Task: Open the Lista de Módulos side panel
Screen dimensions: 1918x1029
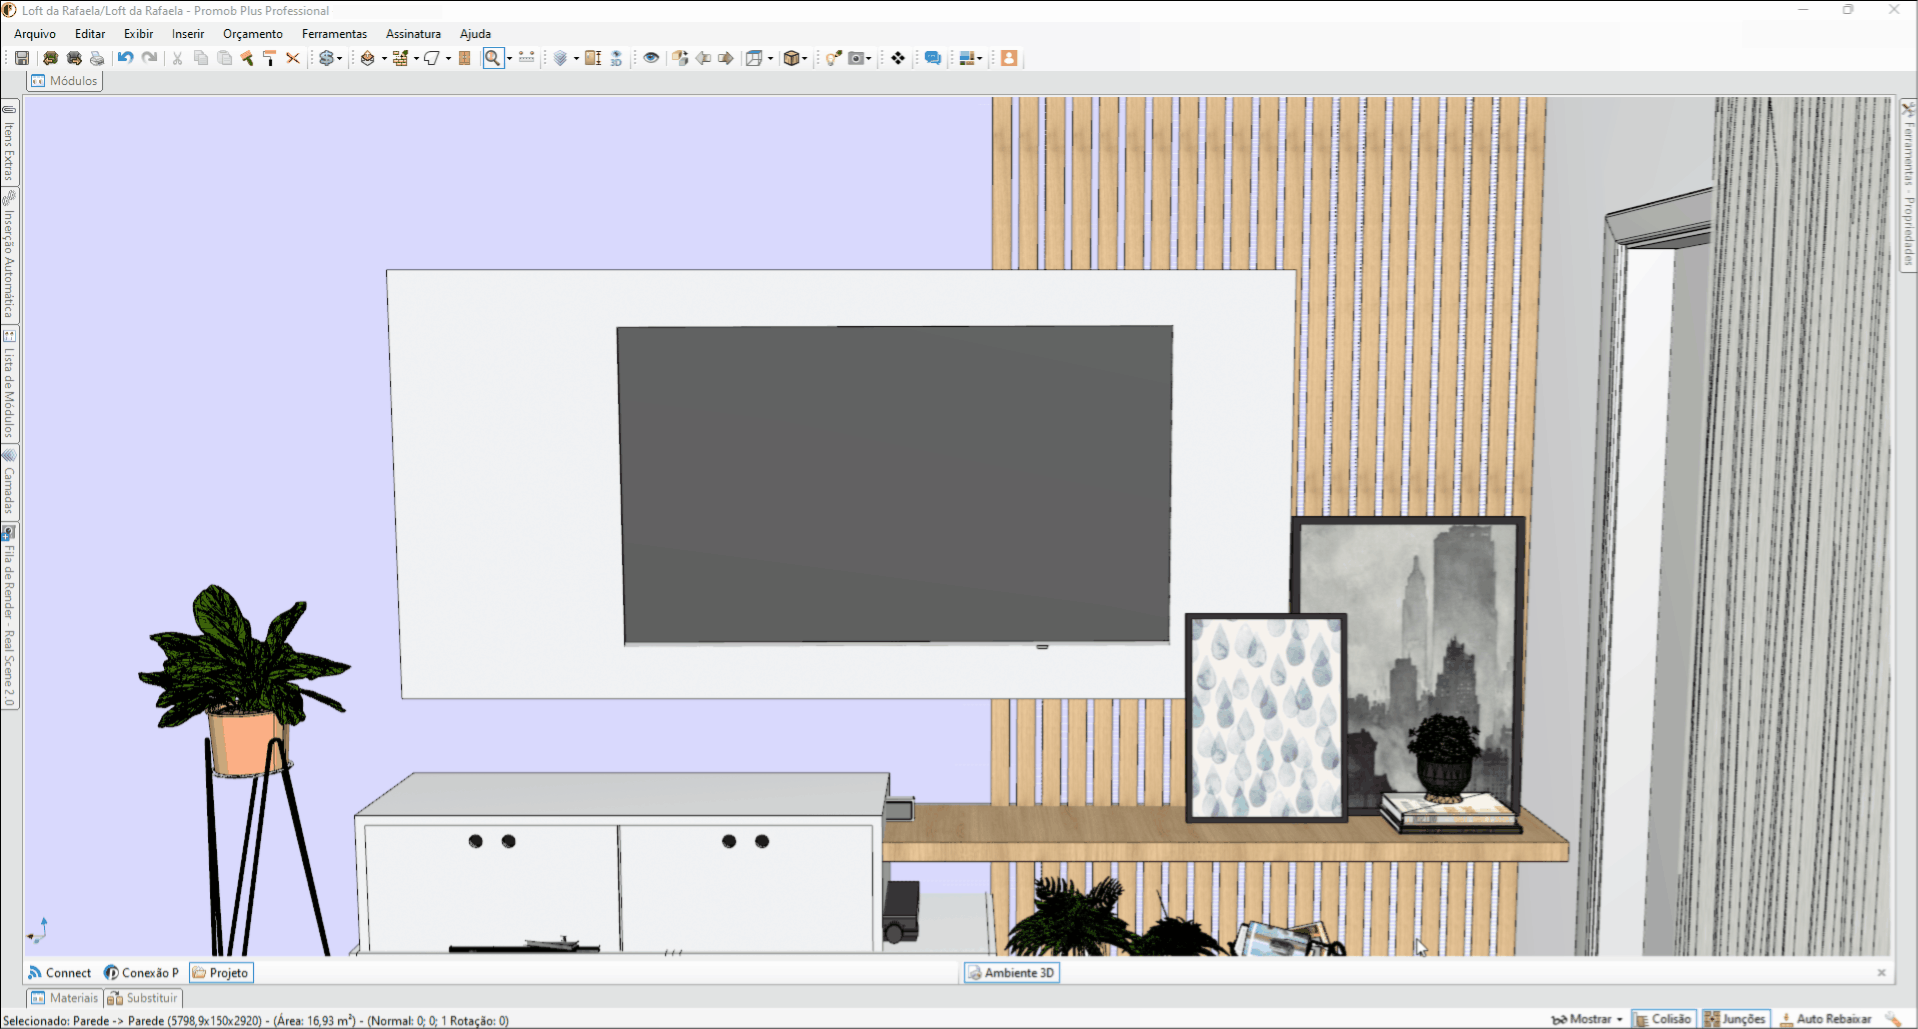Action: [9, 384]
